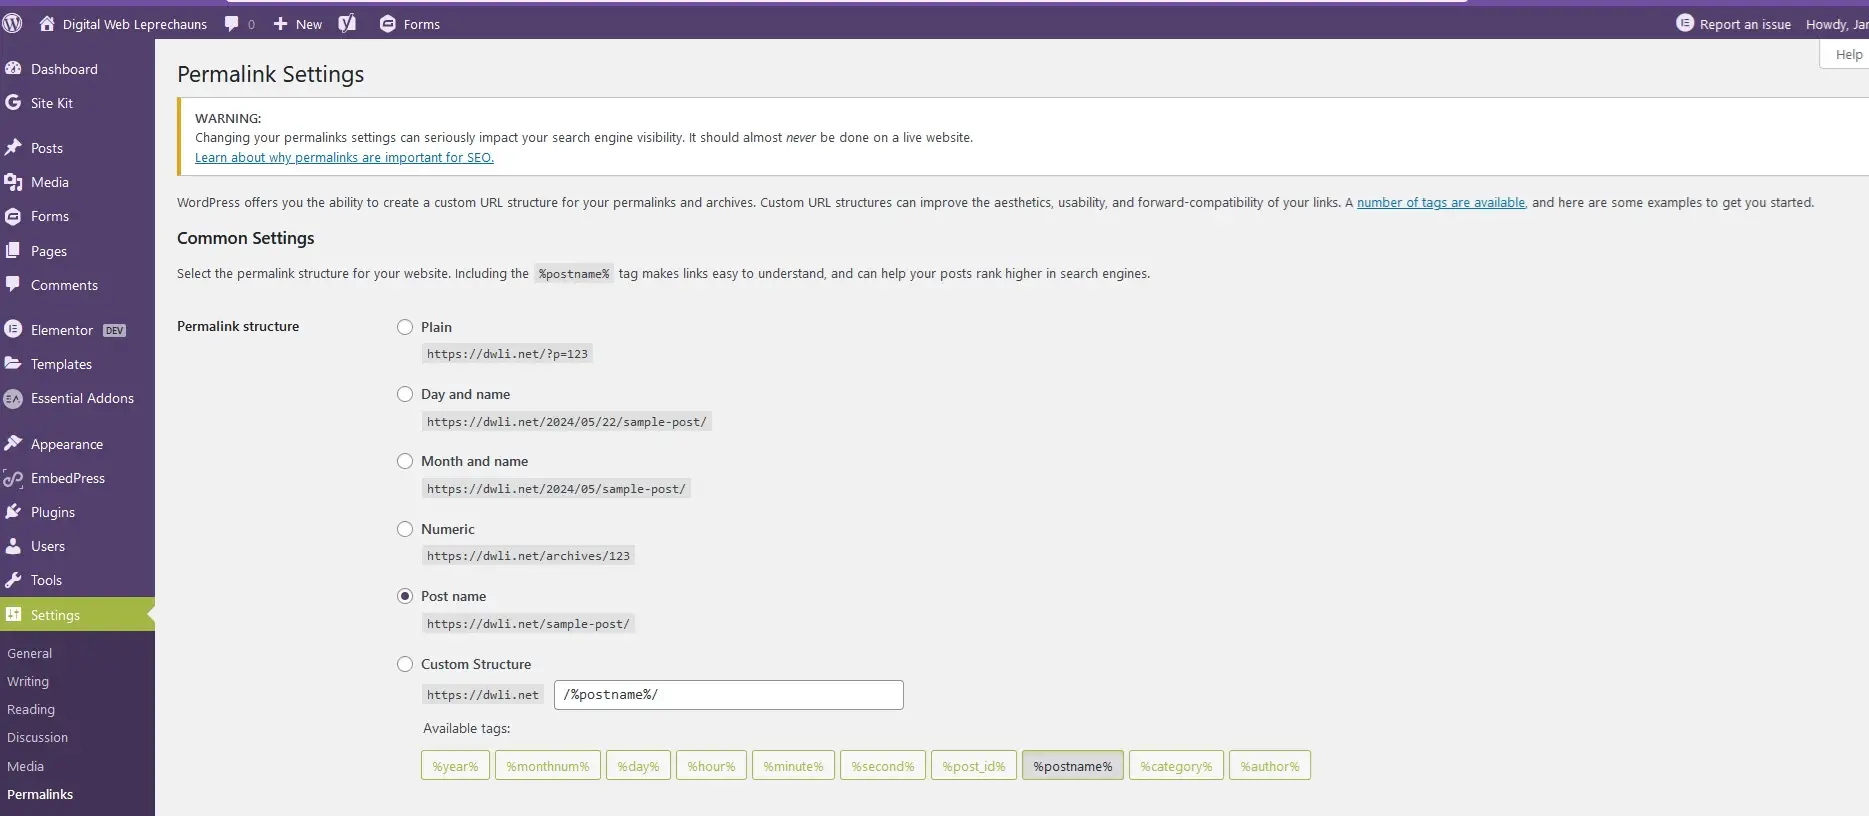Screen dimensions: 1869x816
Task: Click the Dashboard gauge icon
Action: (13, 68)
